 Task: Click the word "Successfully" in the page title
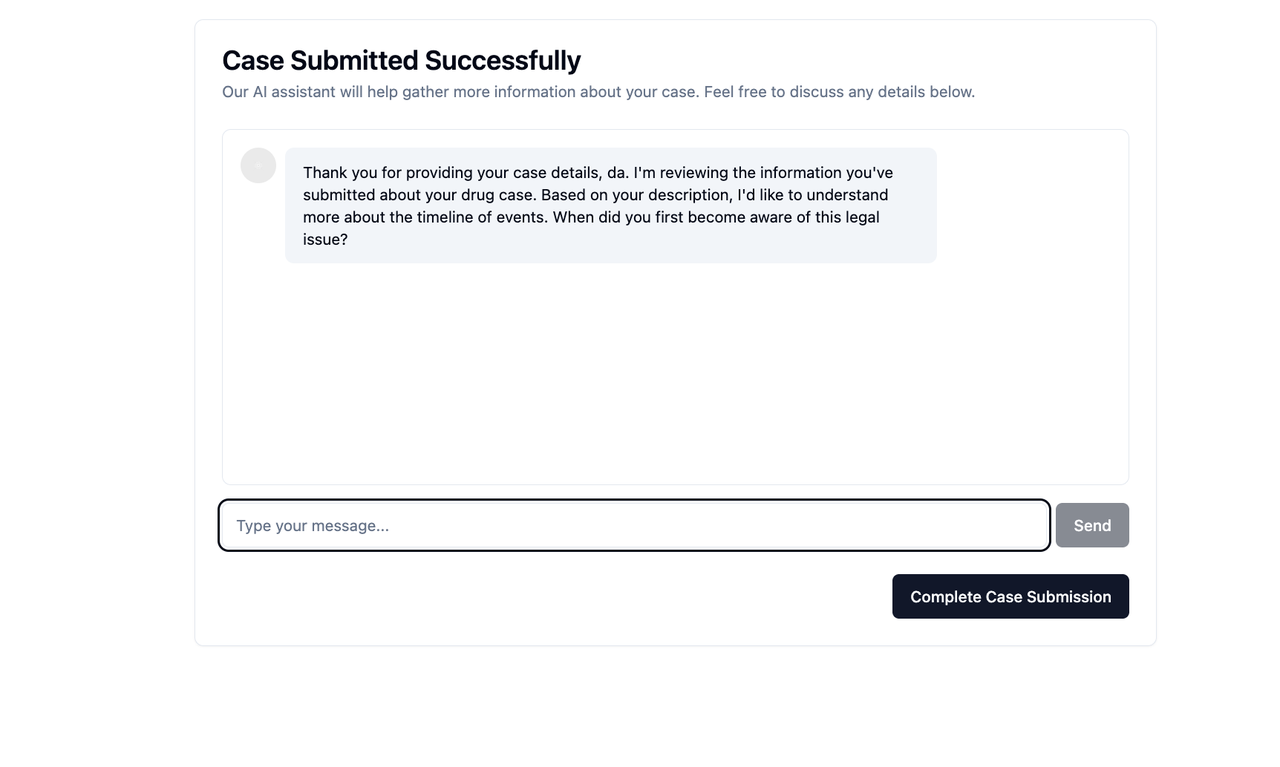point(503,60)
